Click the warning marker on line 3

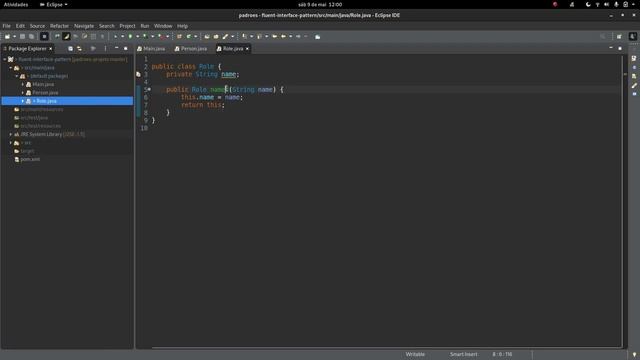coord(138,74)
